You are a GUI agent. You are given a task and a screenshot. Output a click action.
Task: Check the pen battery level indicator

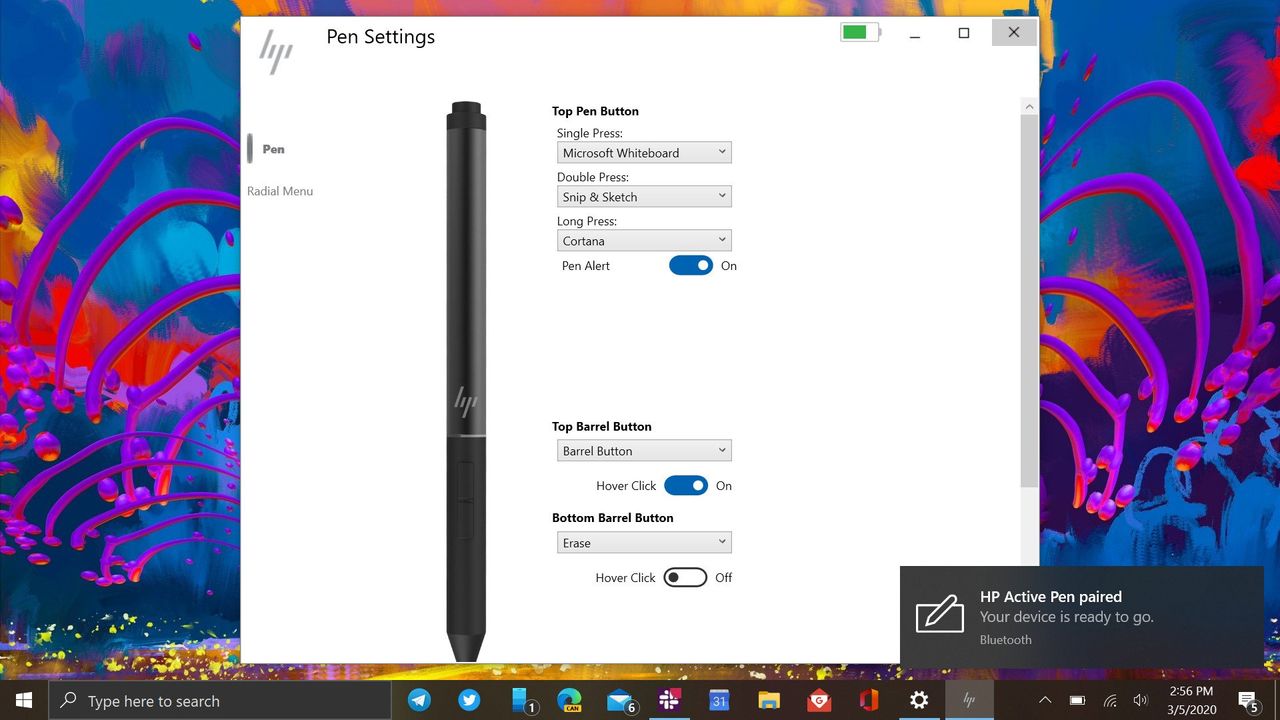[861, 33]
